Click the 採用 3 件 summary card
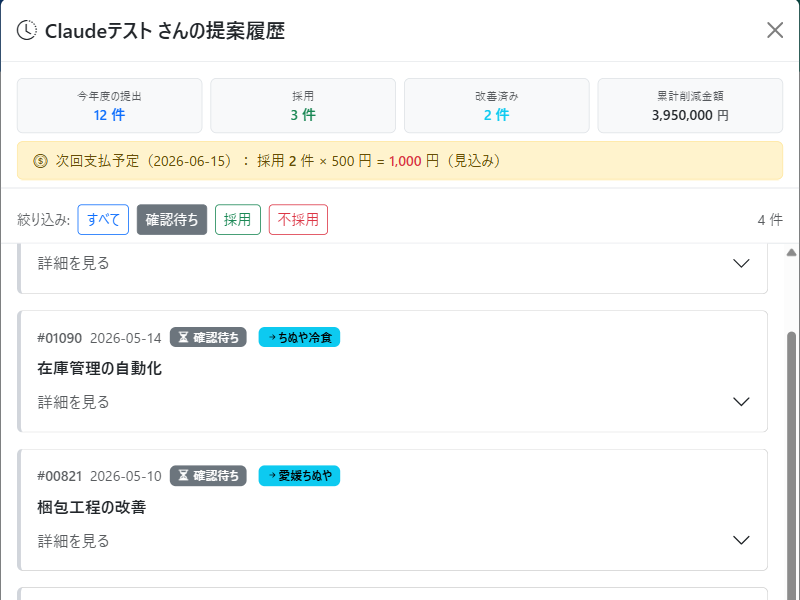The width and height of the screenshot is (800, 600). (303, 106)
